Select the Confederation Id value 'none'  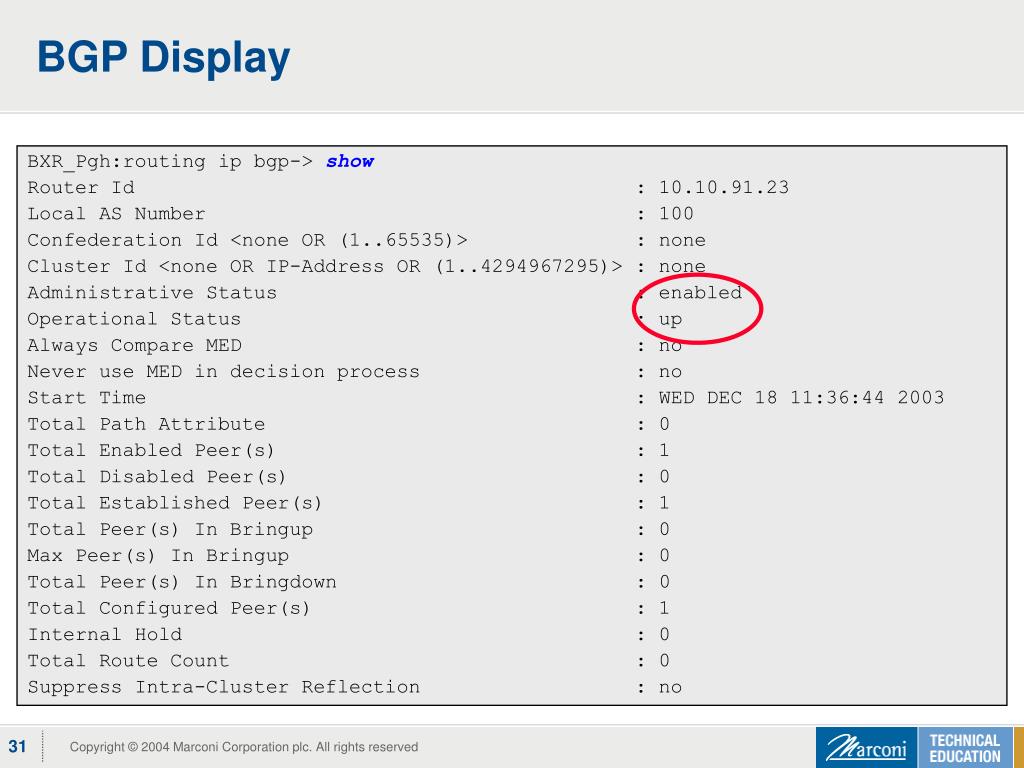(682, 240)
